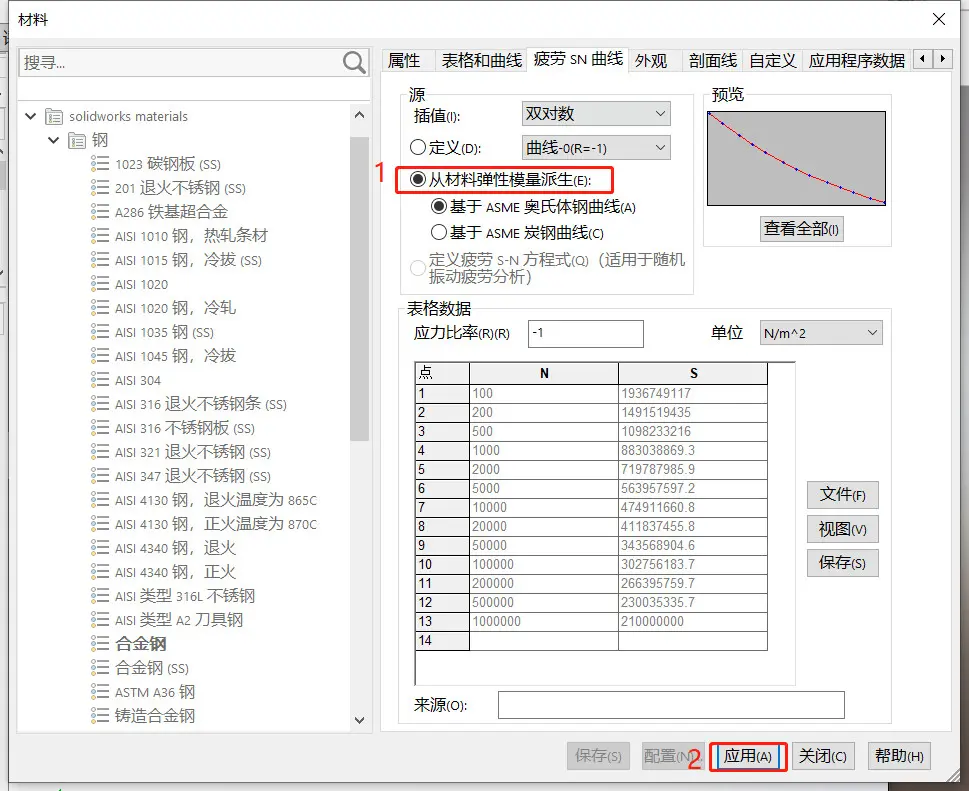The image size is (969, 791).
Task: Click the N column header
Action: point(544,373)
